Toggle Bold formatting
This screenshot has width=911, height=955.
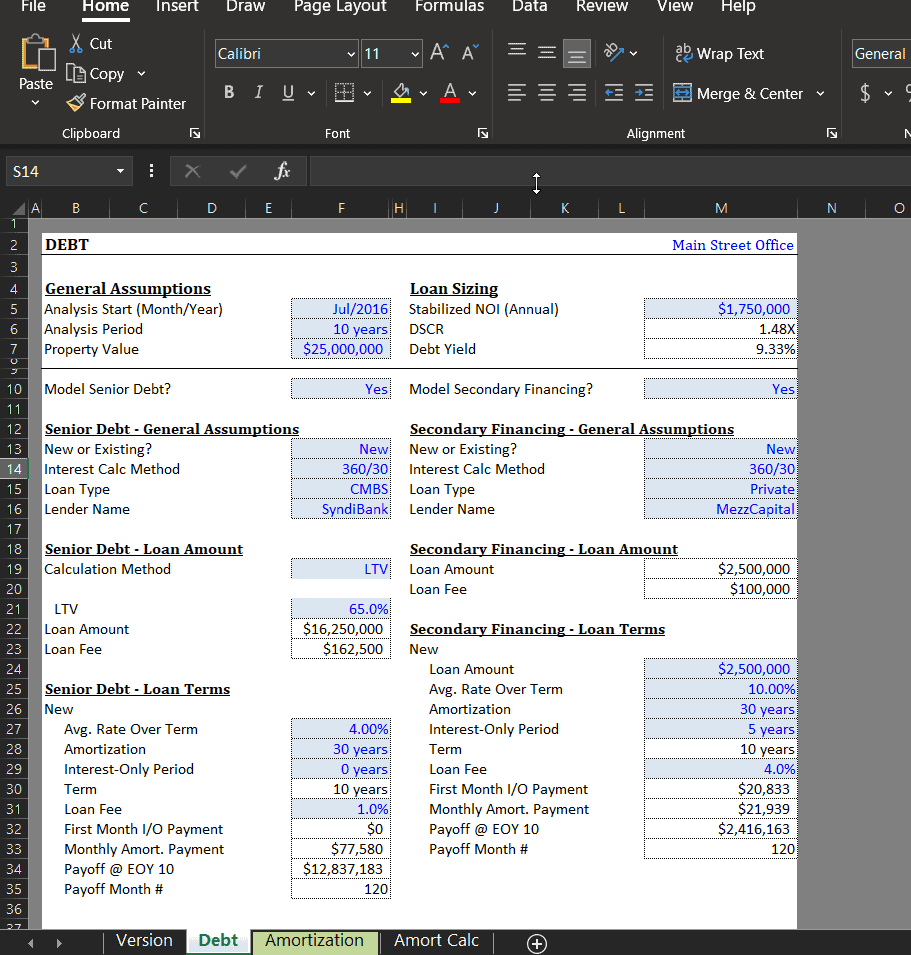click(x=229, y=93)
